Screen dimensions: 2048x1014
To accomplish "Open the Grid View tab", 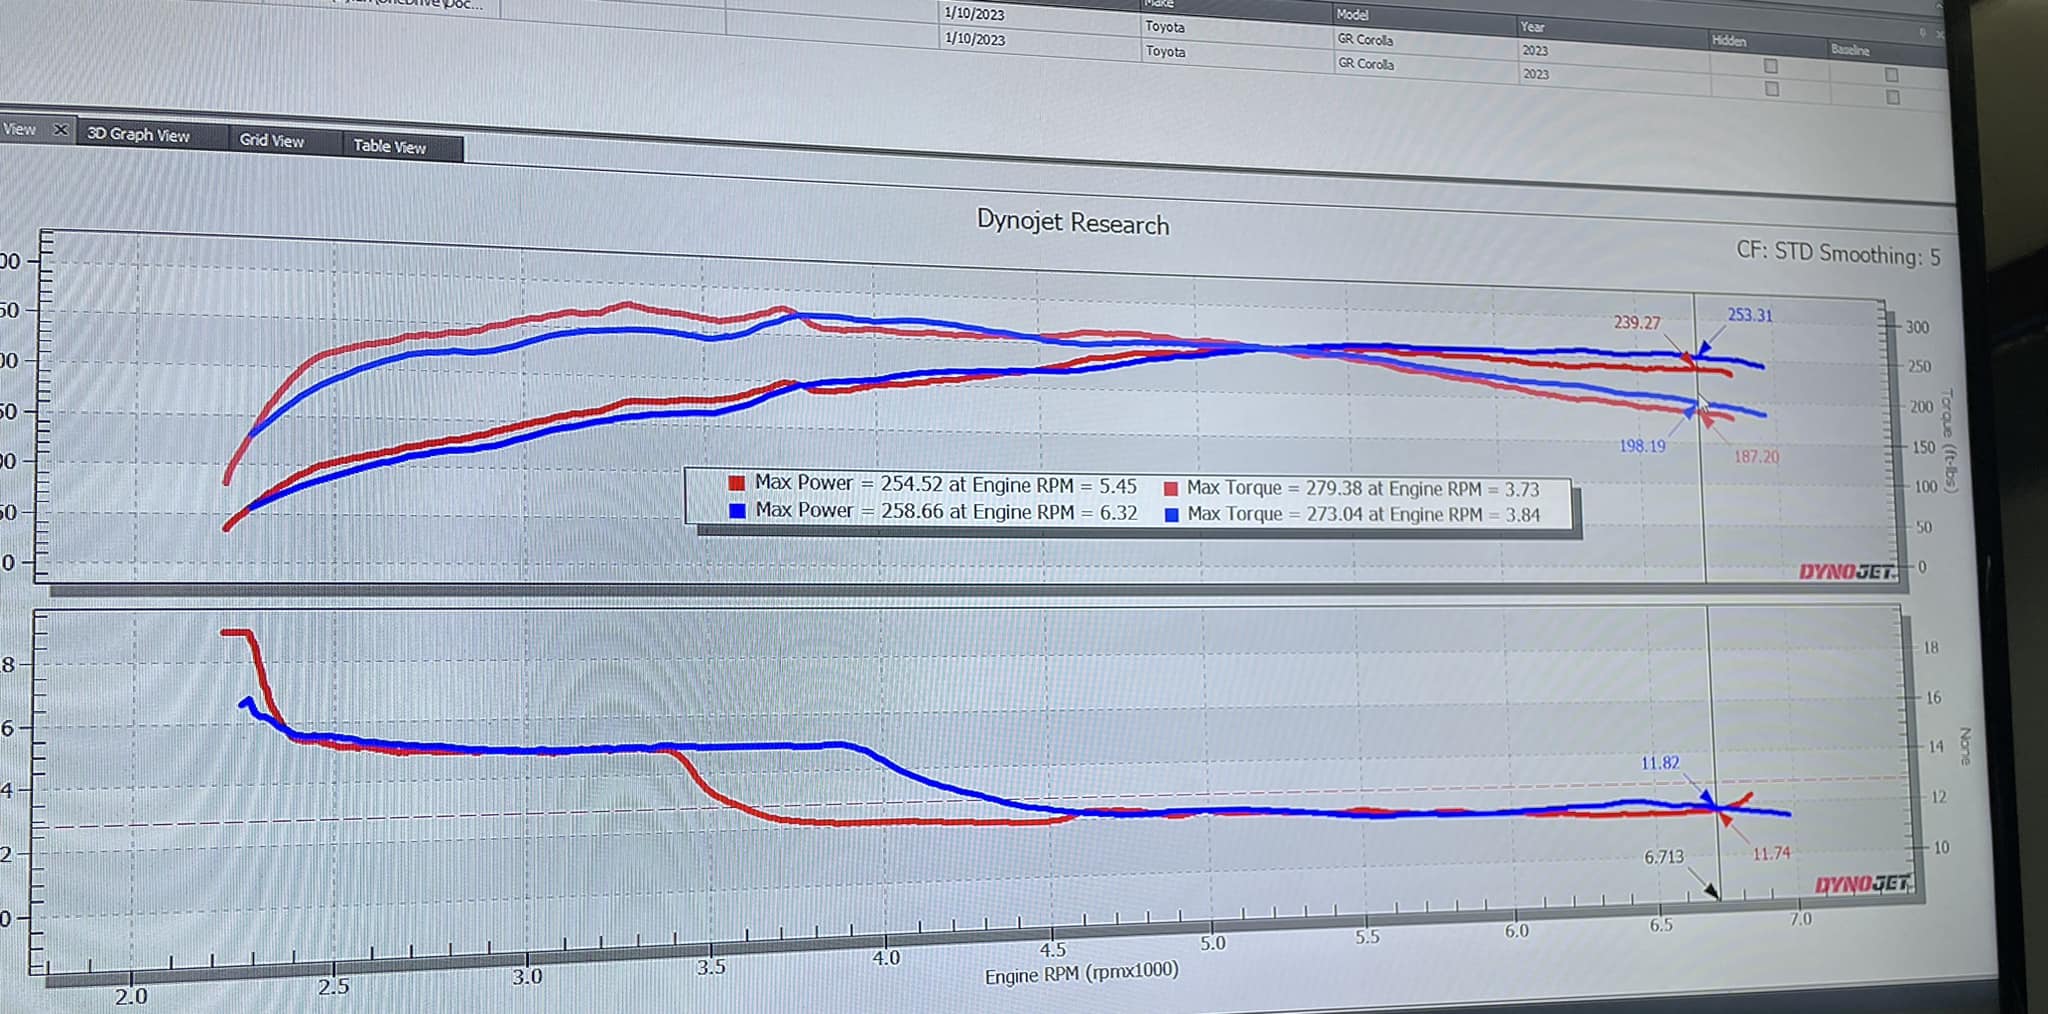I will click(x=271, y=141).
